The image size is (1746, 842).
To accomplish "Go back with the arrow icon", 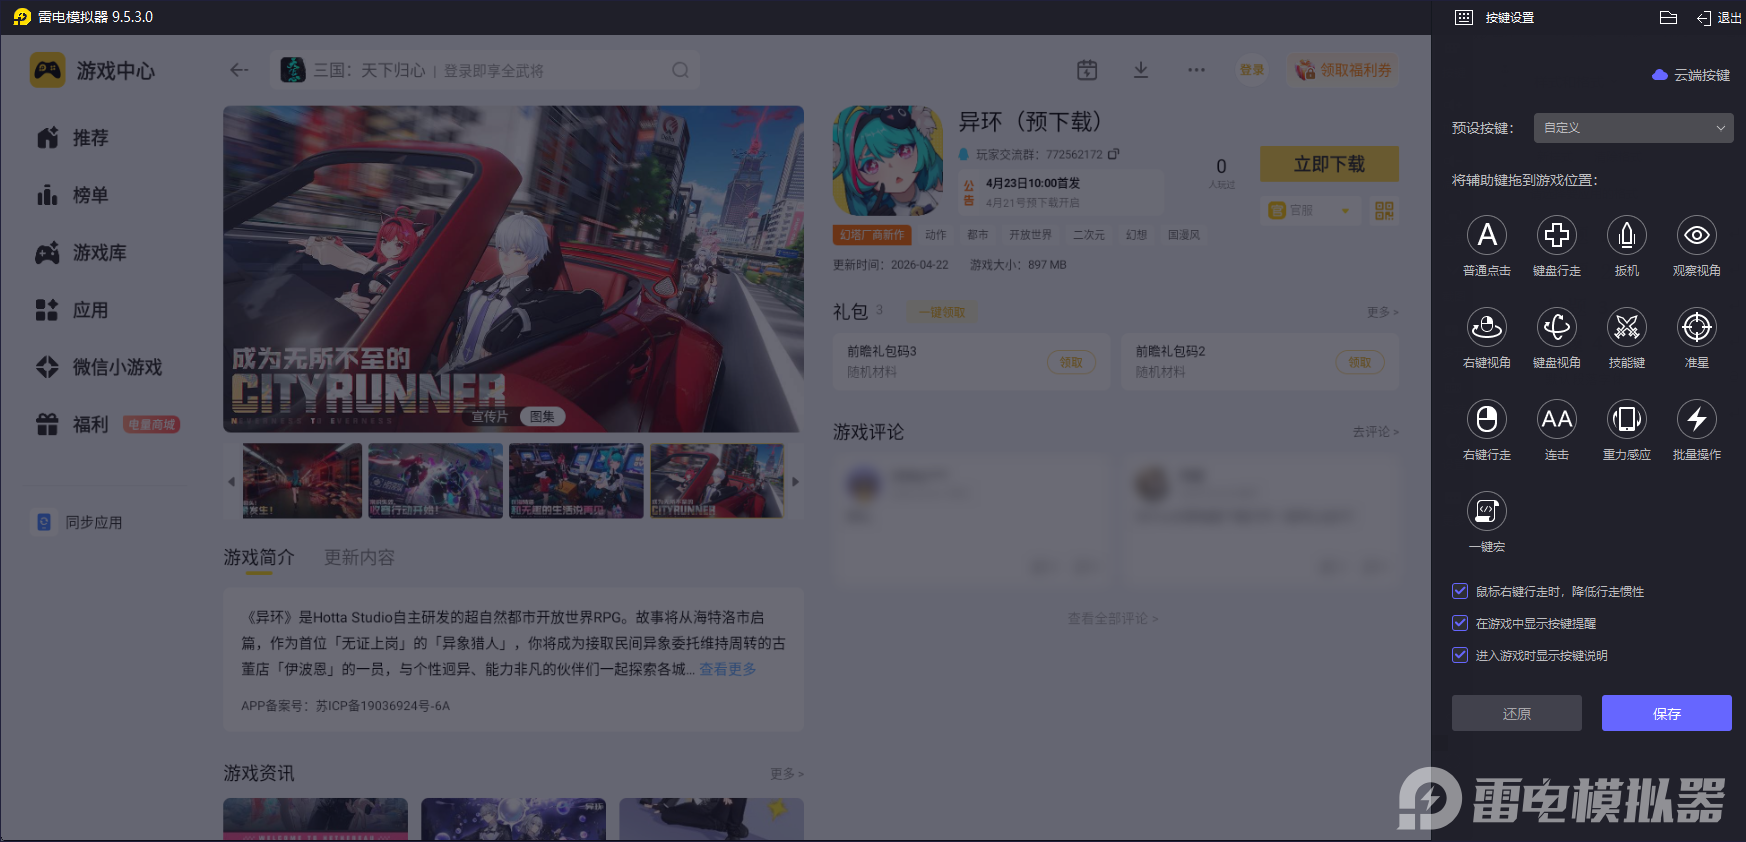I will (239, 70).
